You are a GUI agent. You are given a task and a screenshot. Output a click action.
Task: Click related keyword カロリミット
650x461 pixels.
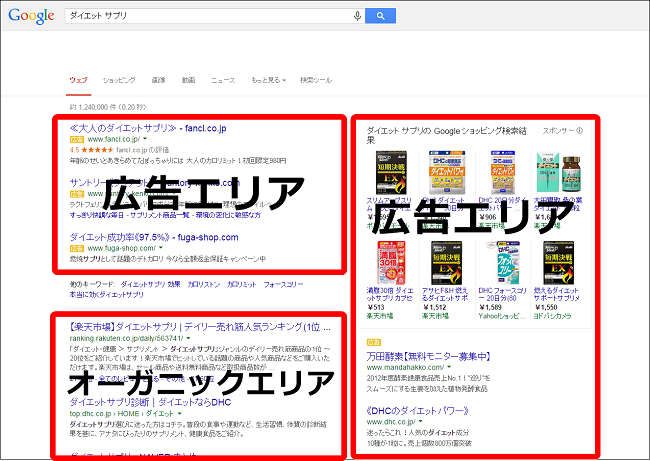click(241, 284)
